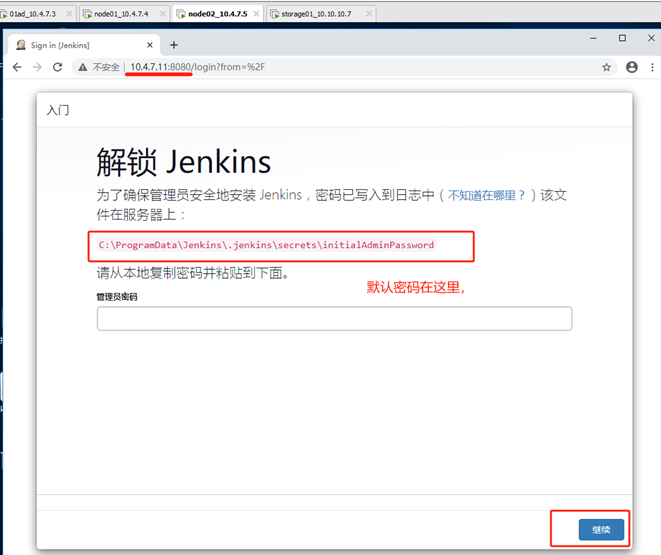Maximize the Chrome browser window
Screen dimensions: 661x555
(622, 38)
